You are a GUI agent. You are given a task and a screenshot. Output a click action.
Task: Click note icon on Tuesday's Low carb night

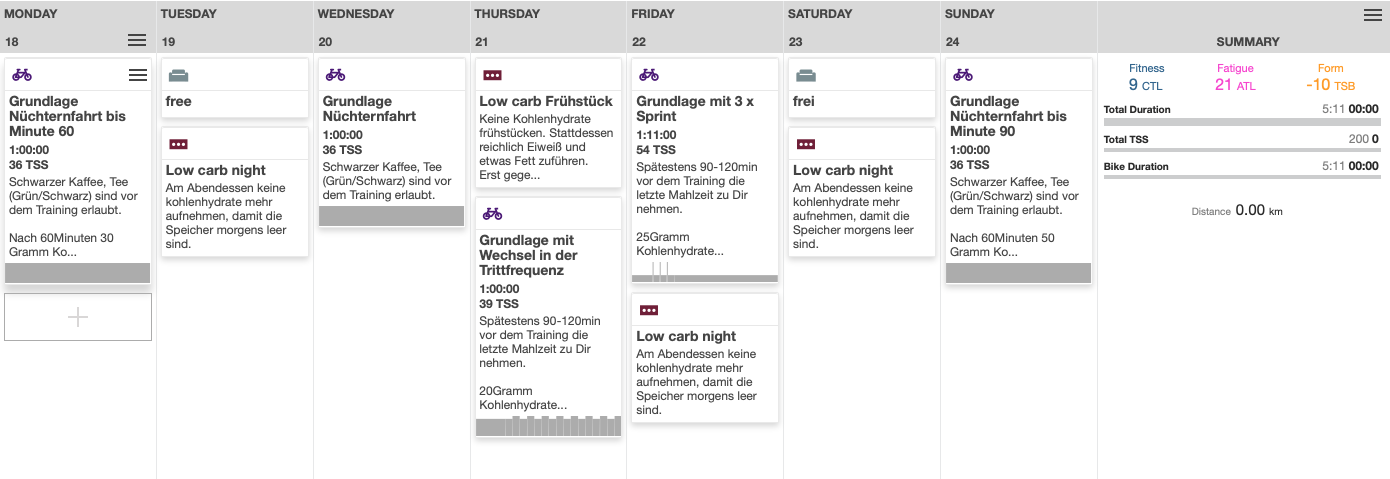click(x=179, y=144)
